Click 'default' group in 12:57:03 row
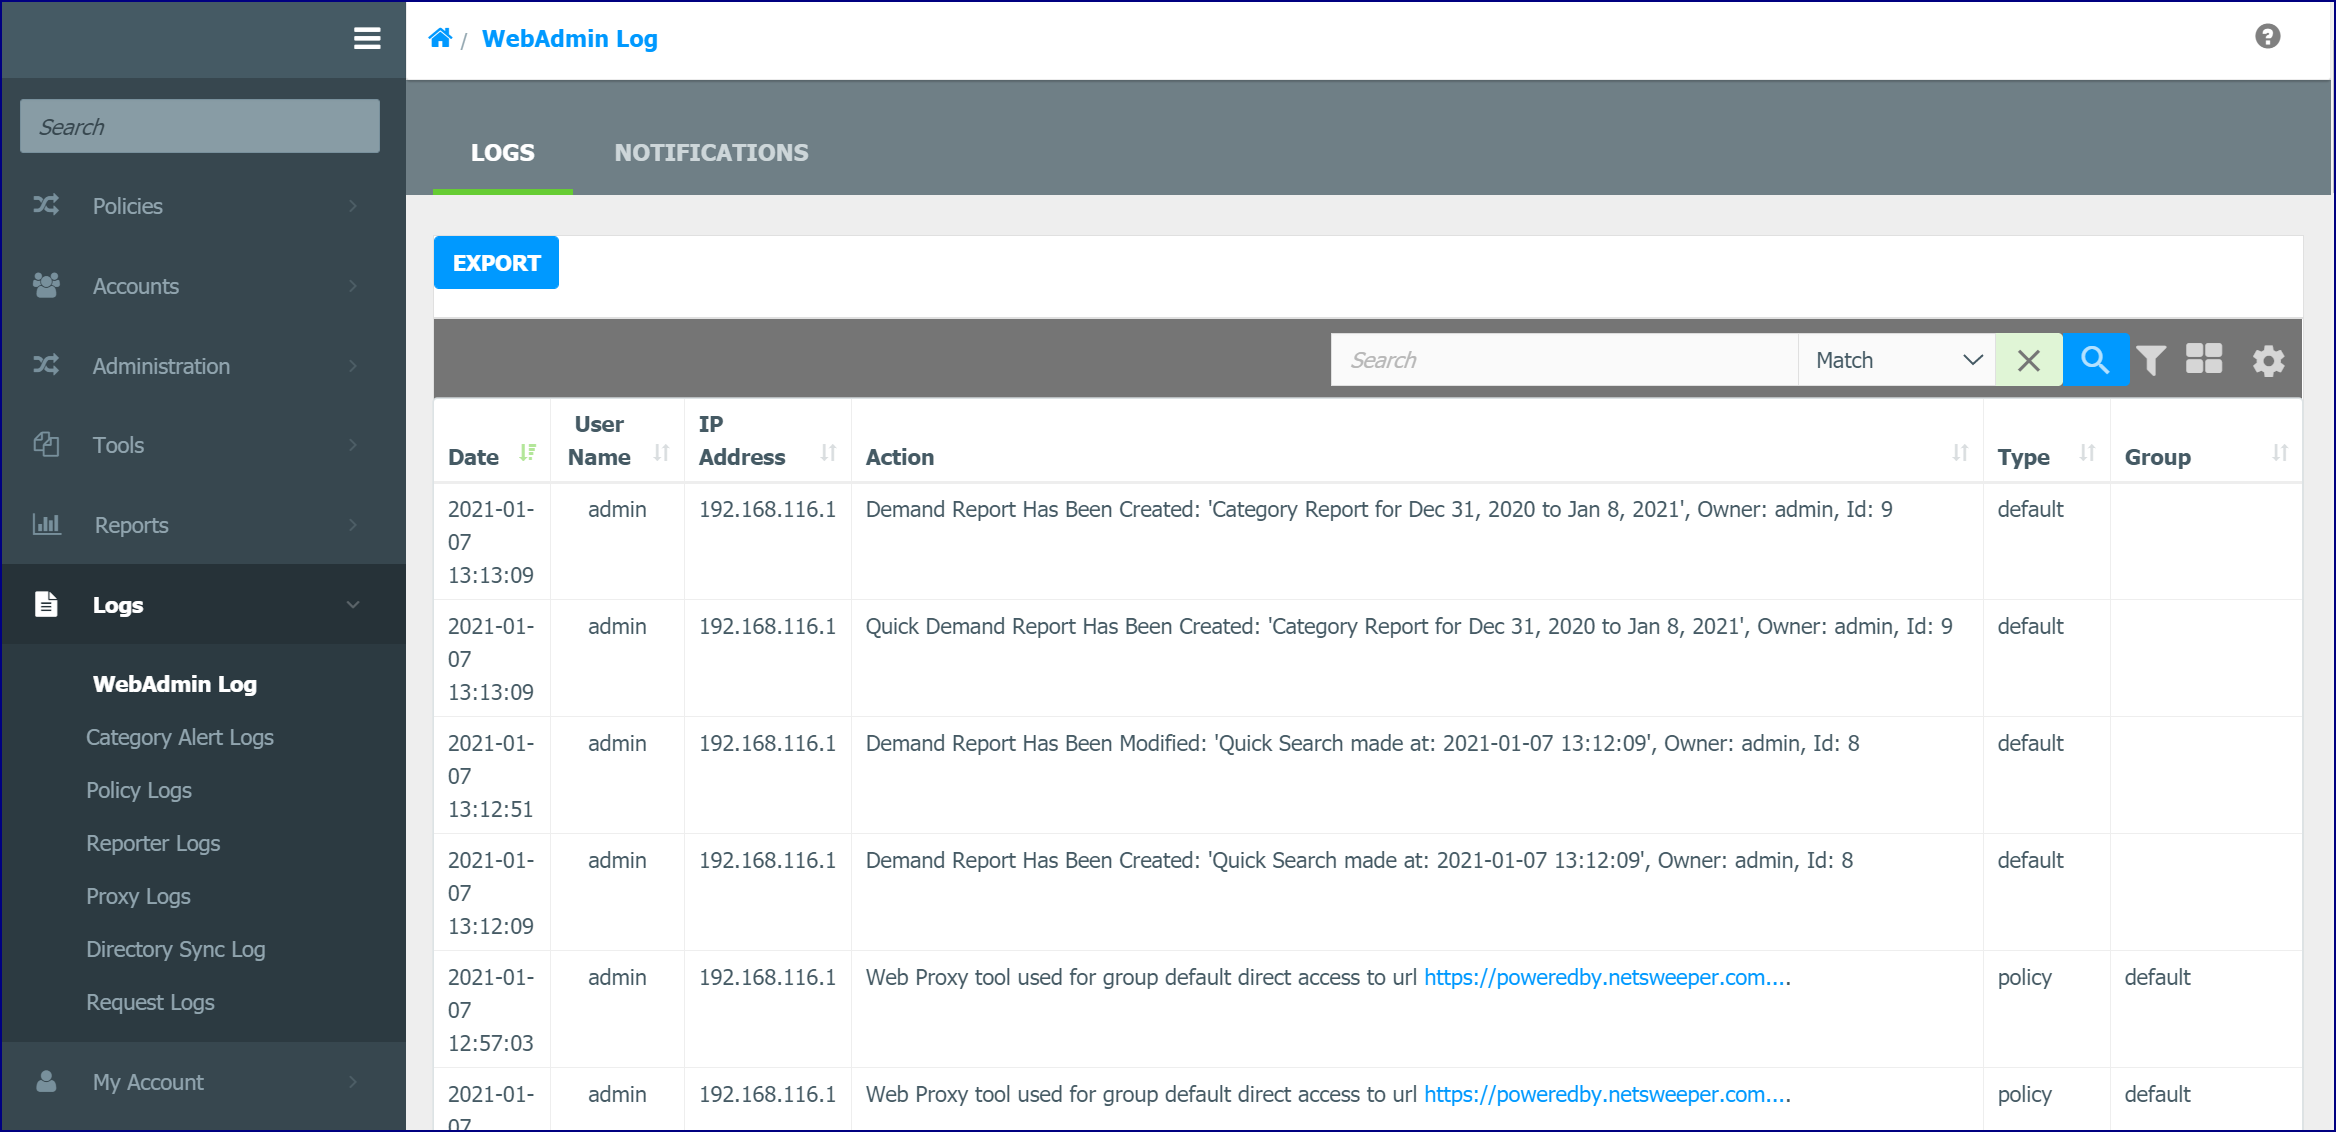This screenshot has width=2336, height=1132. click(2157, 977)
